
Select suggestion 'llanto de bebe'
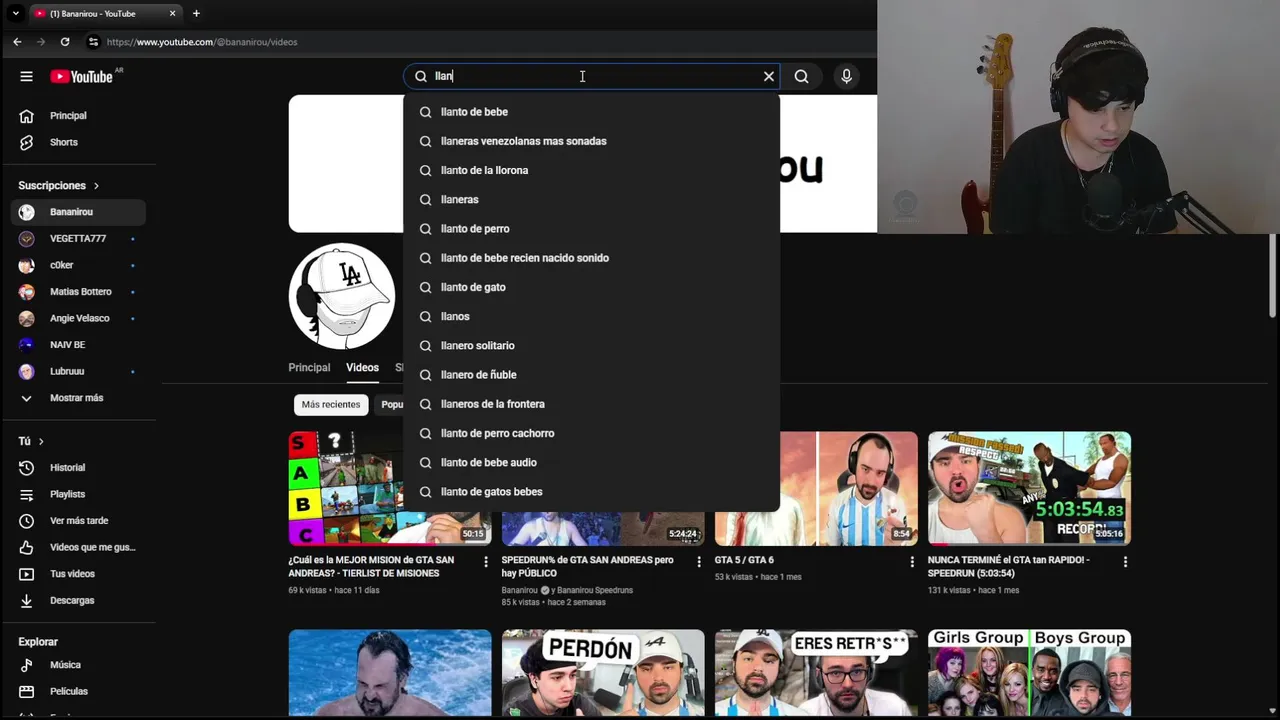tap(591, 112)
